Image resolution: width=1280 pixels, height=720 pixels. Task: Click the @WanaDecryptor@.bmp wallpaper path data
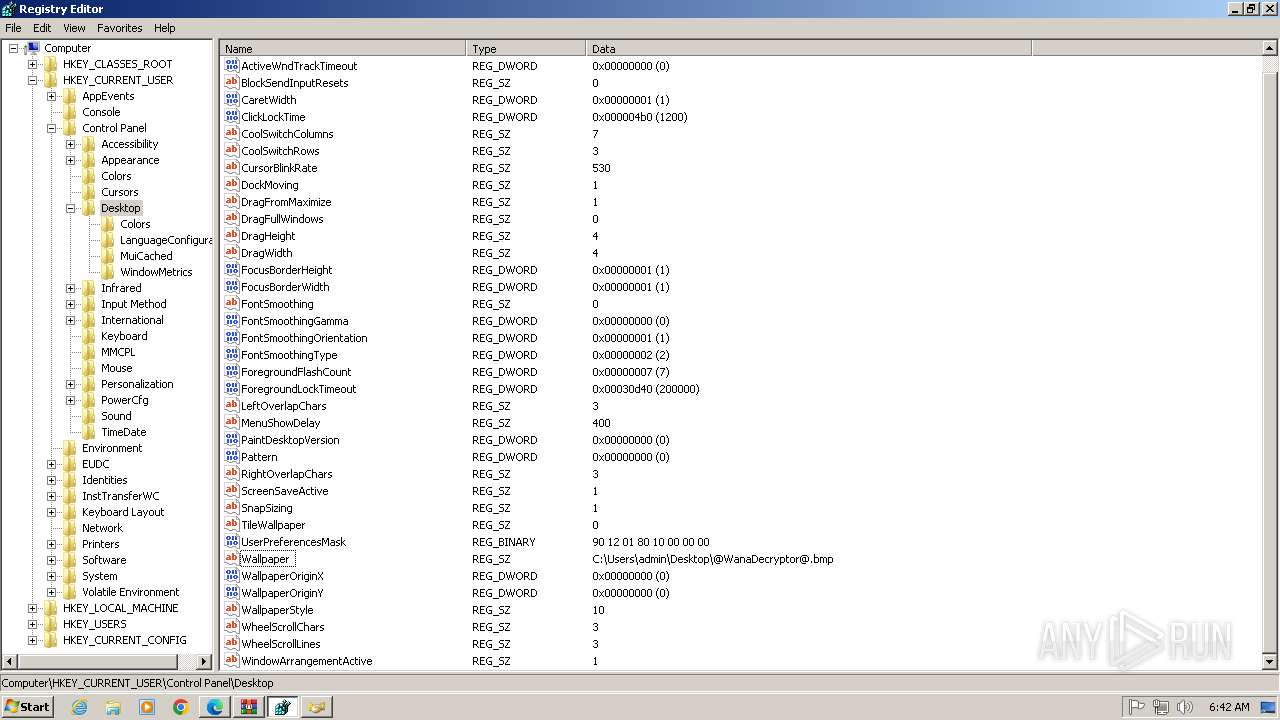pos(712,559)
